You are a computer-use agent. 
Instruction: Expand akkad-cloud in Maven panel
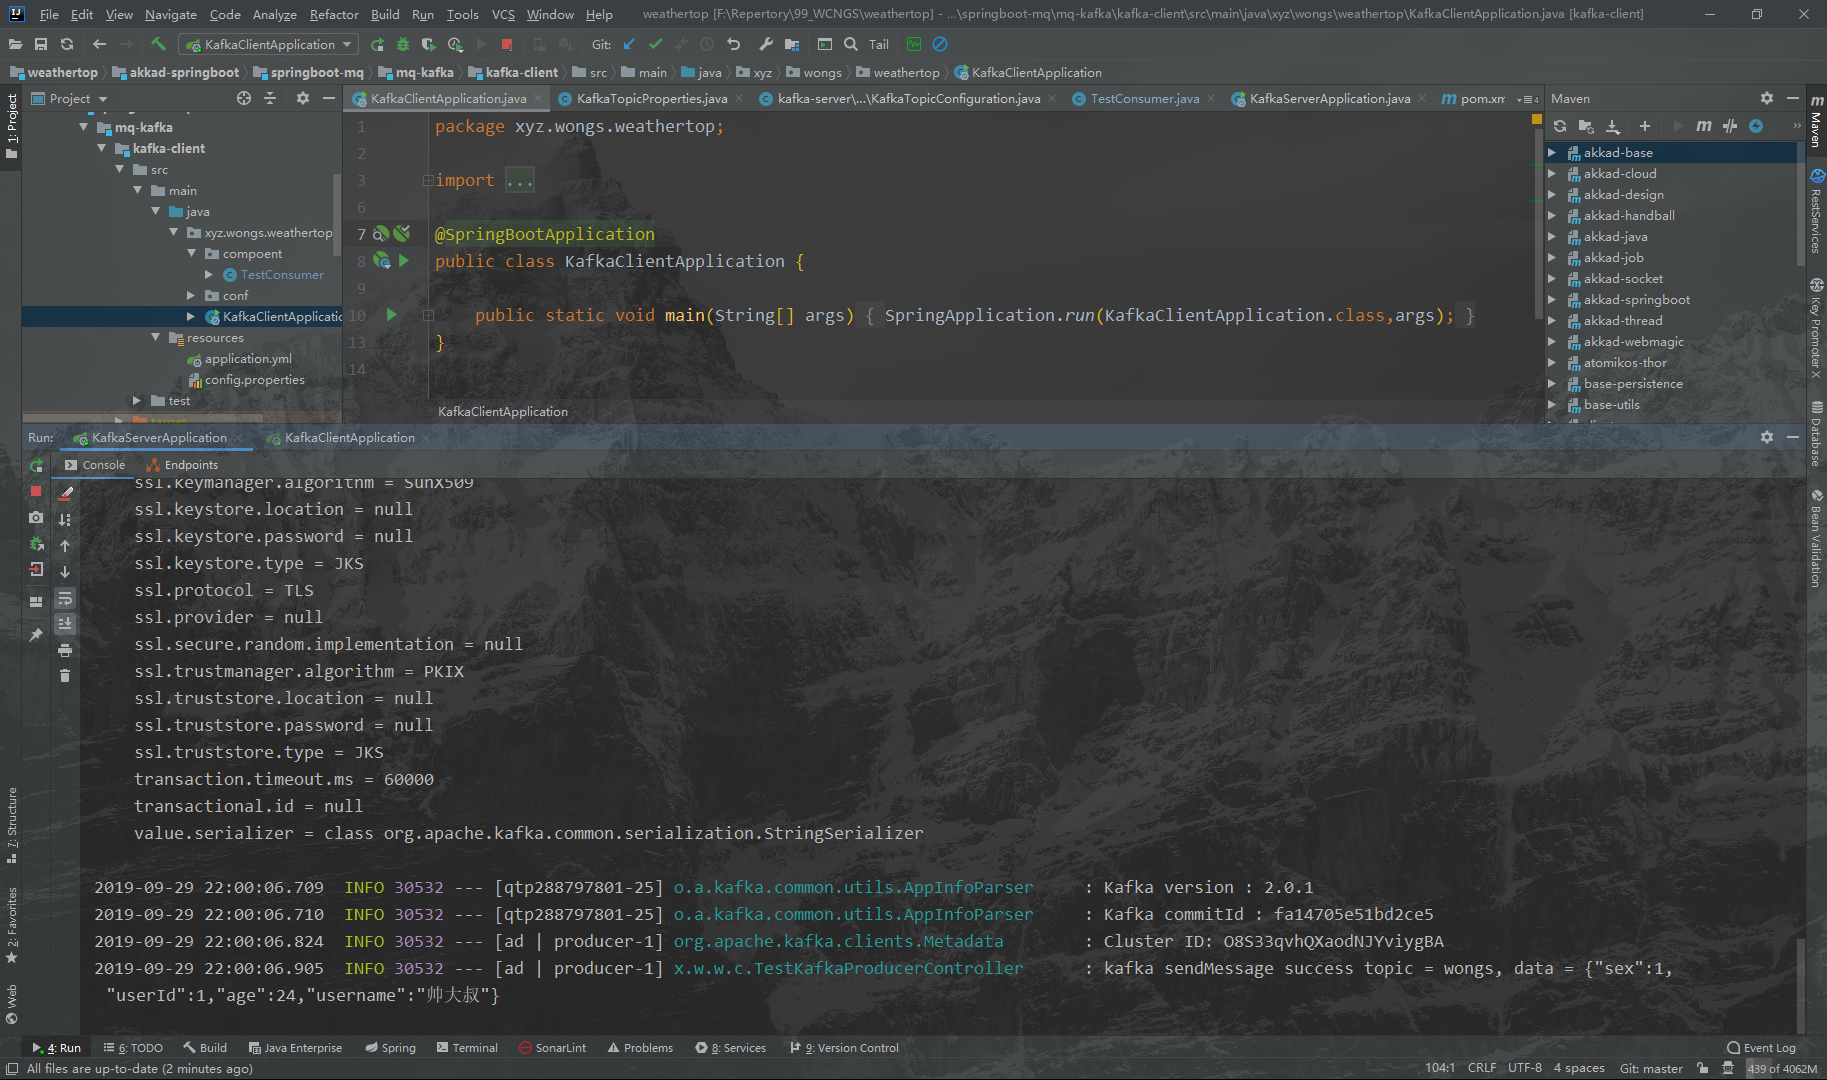tap(1552, 173)
